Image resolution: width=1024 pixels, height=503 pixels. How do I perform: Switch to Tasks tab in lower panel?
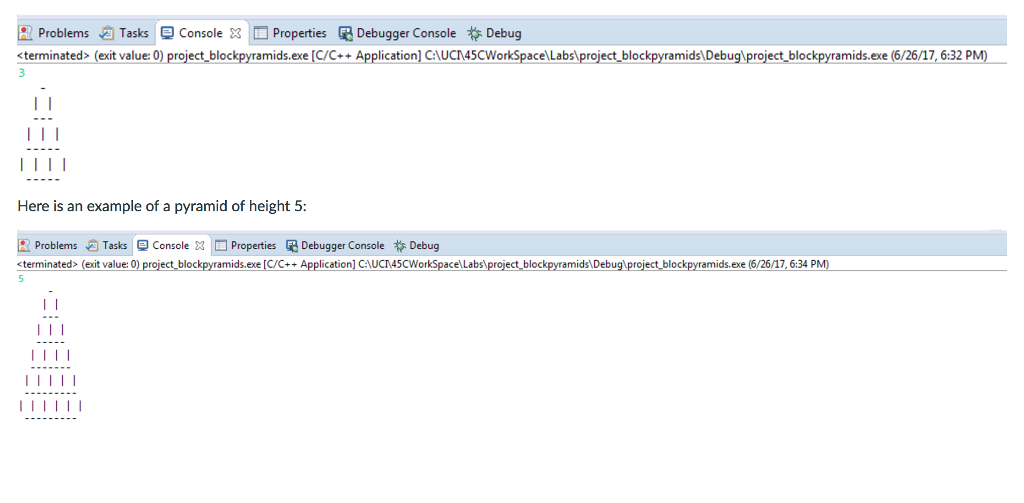107,246
